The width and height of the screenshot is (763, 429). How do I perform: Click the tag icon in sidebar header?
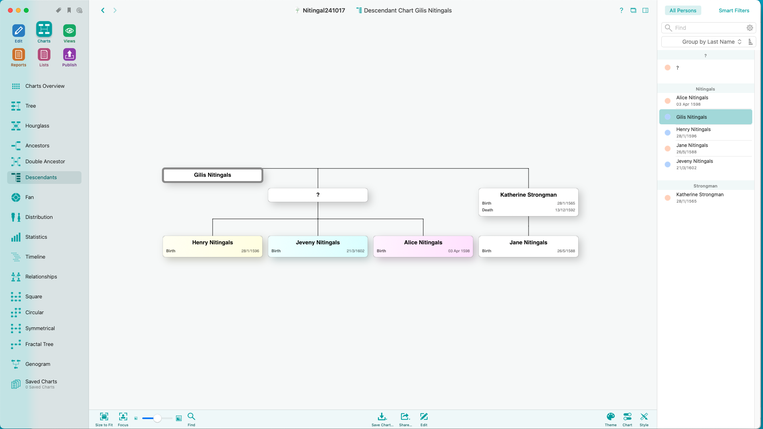click(58, 10)
